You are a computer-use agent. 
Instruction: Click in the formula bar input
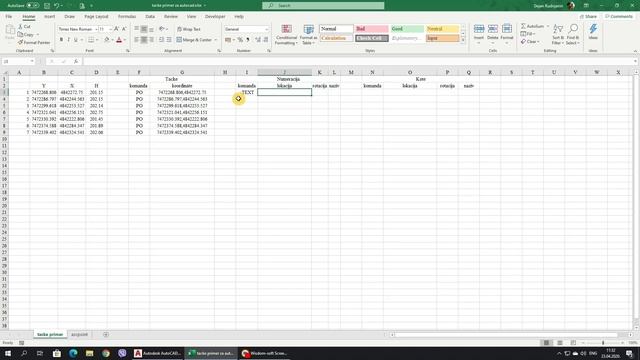tap(359, 61)
